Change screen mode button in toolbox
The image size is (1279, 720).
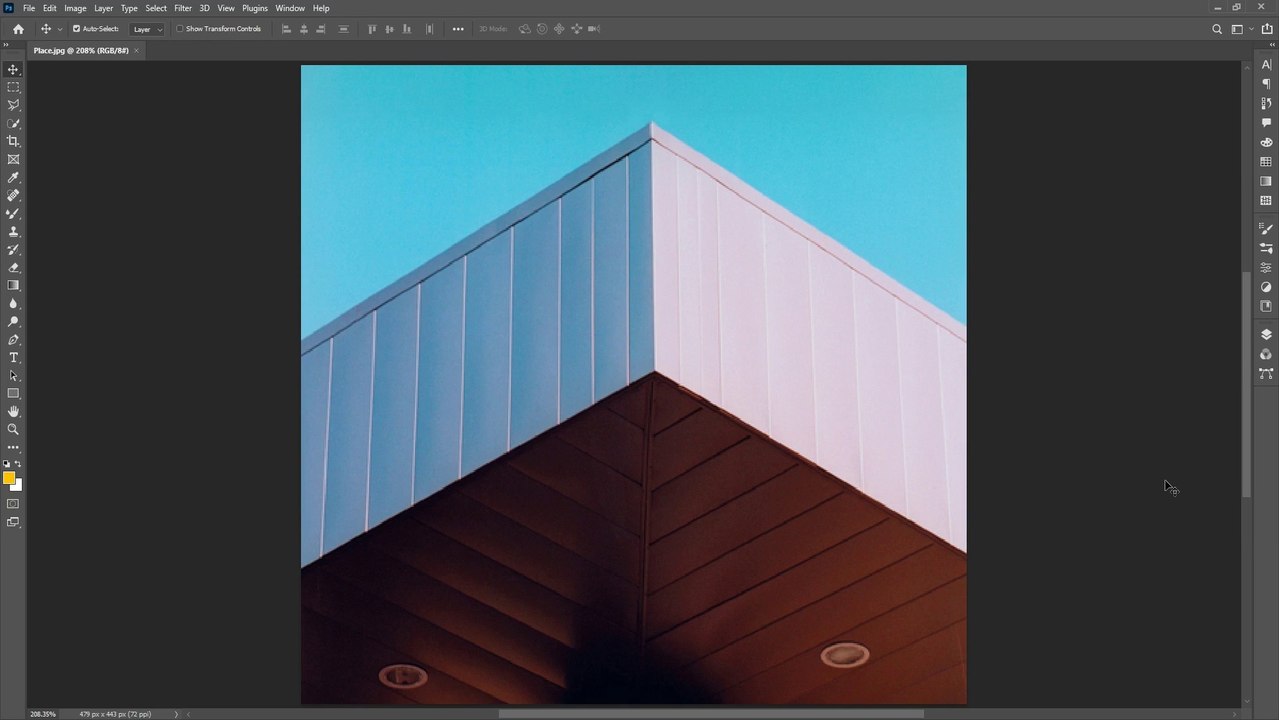tap(13, 522)
